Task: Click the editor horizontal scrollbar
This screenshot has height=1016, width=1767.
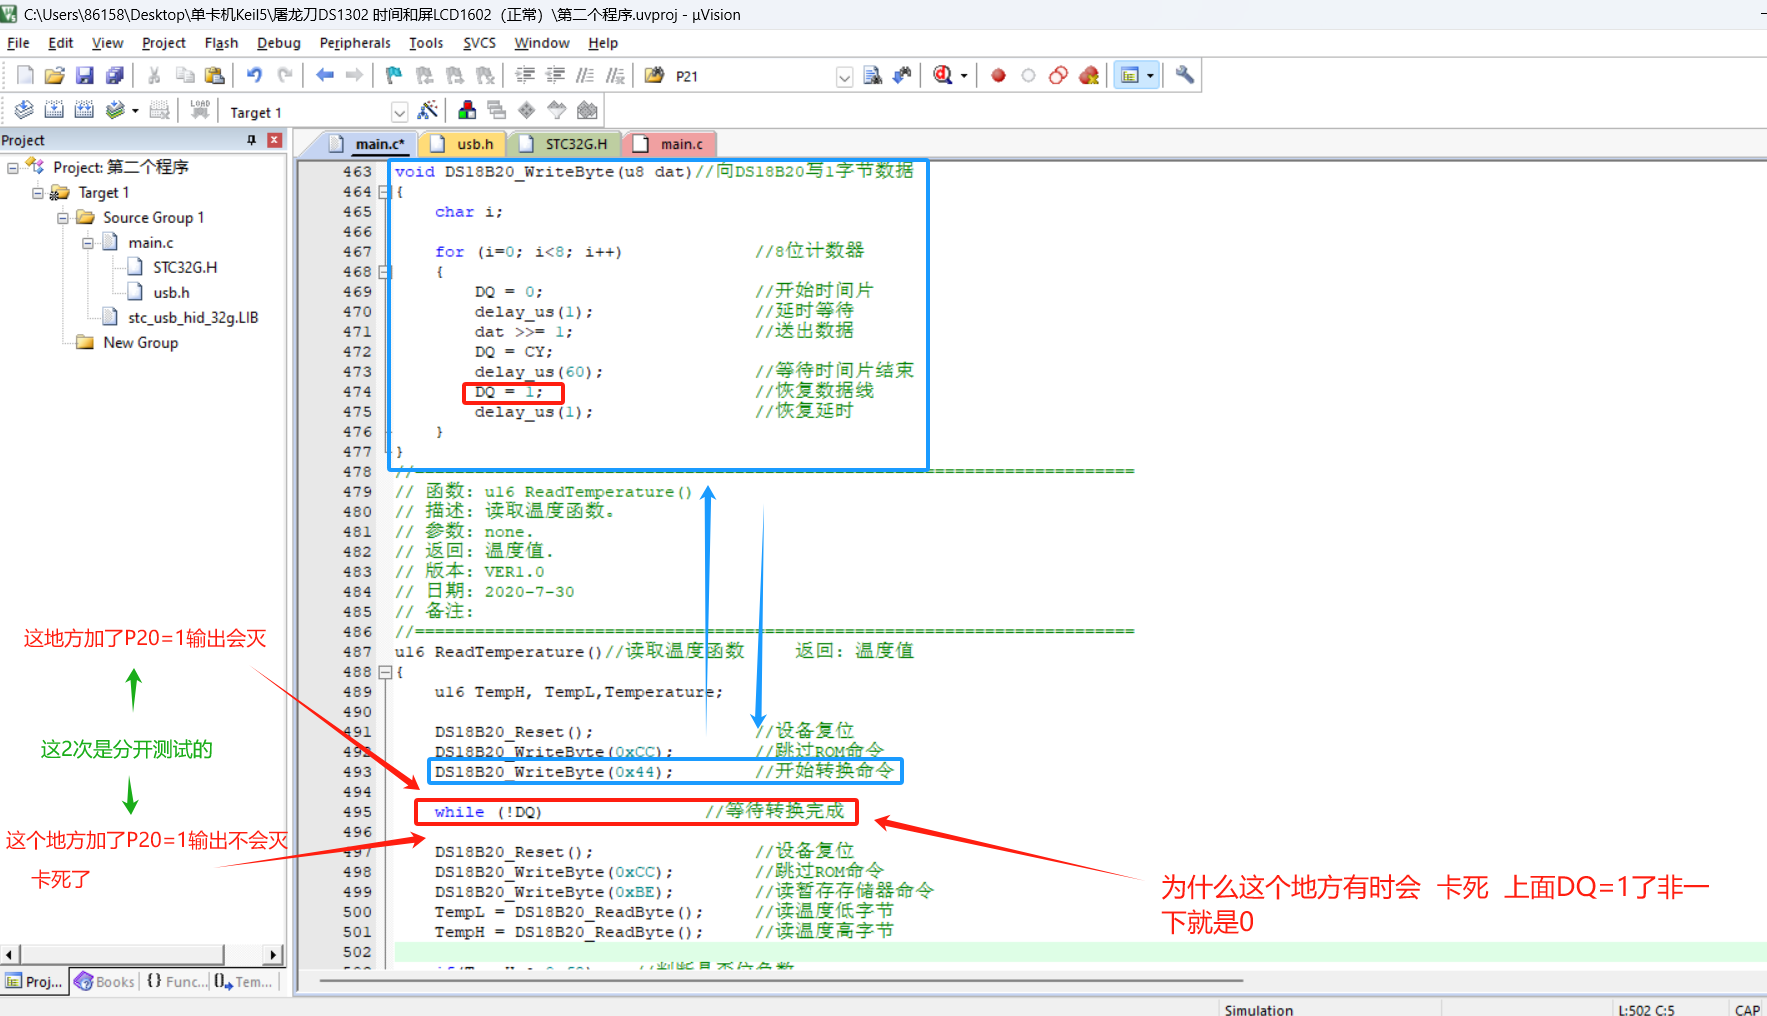Action: tap(780, 981)
